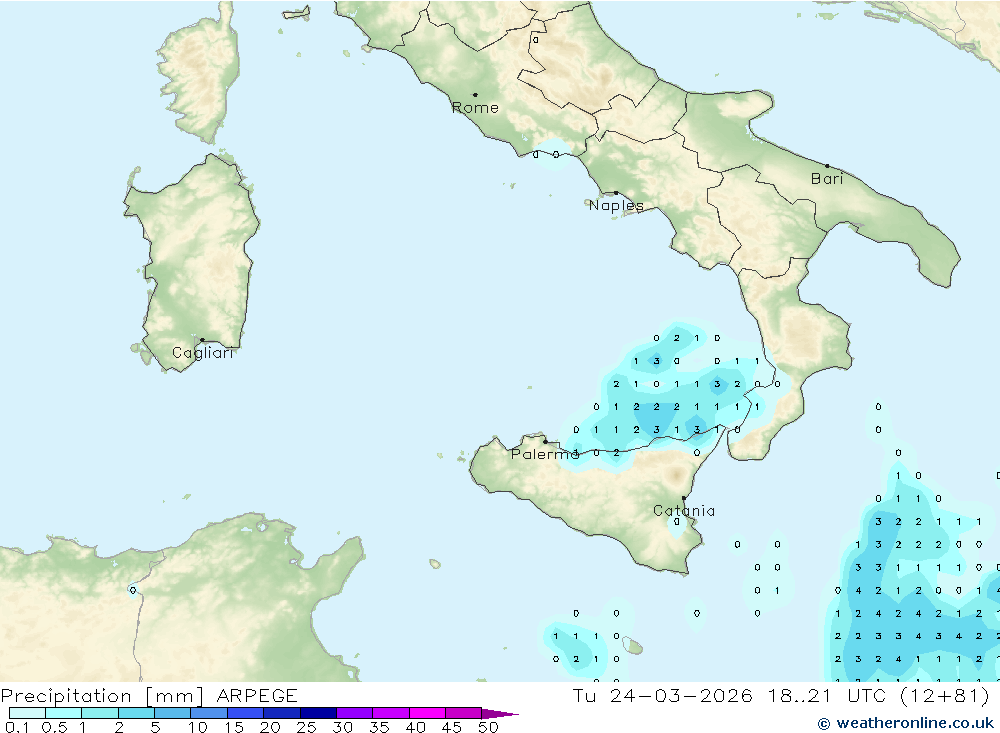Click the "Bari" city name label
This screenshot has height=733, width=1000.
(827, 179)
